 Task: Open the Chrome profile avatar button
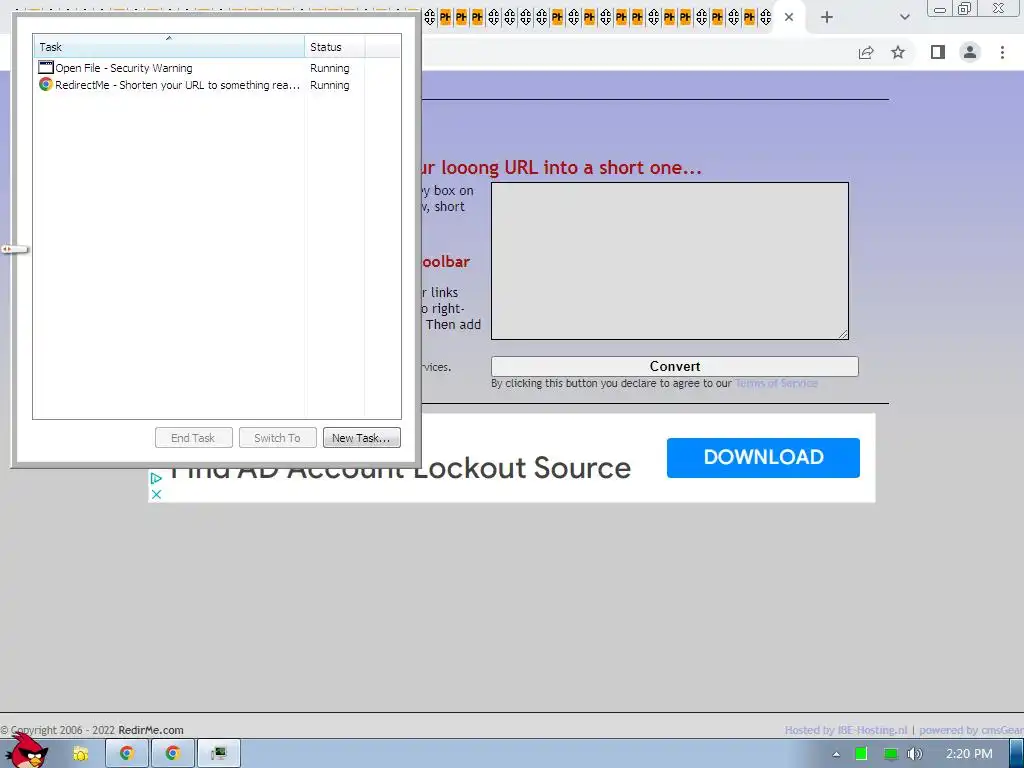pyautogui.click(x=970, y=52)
